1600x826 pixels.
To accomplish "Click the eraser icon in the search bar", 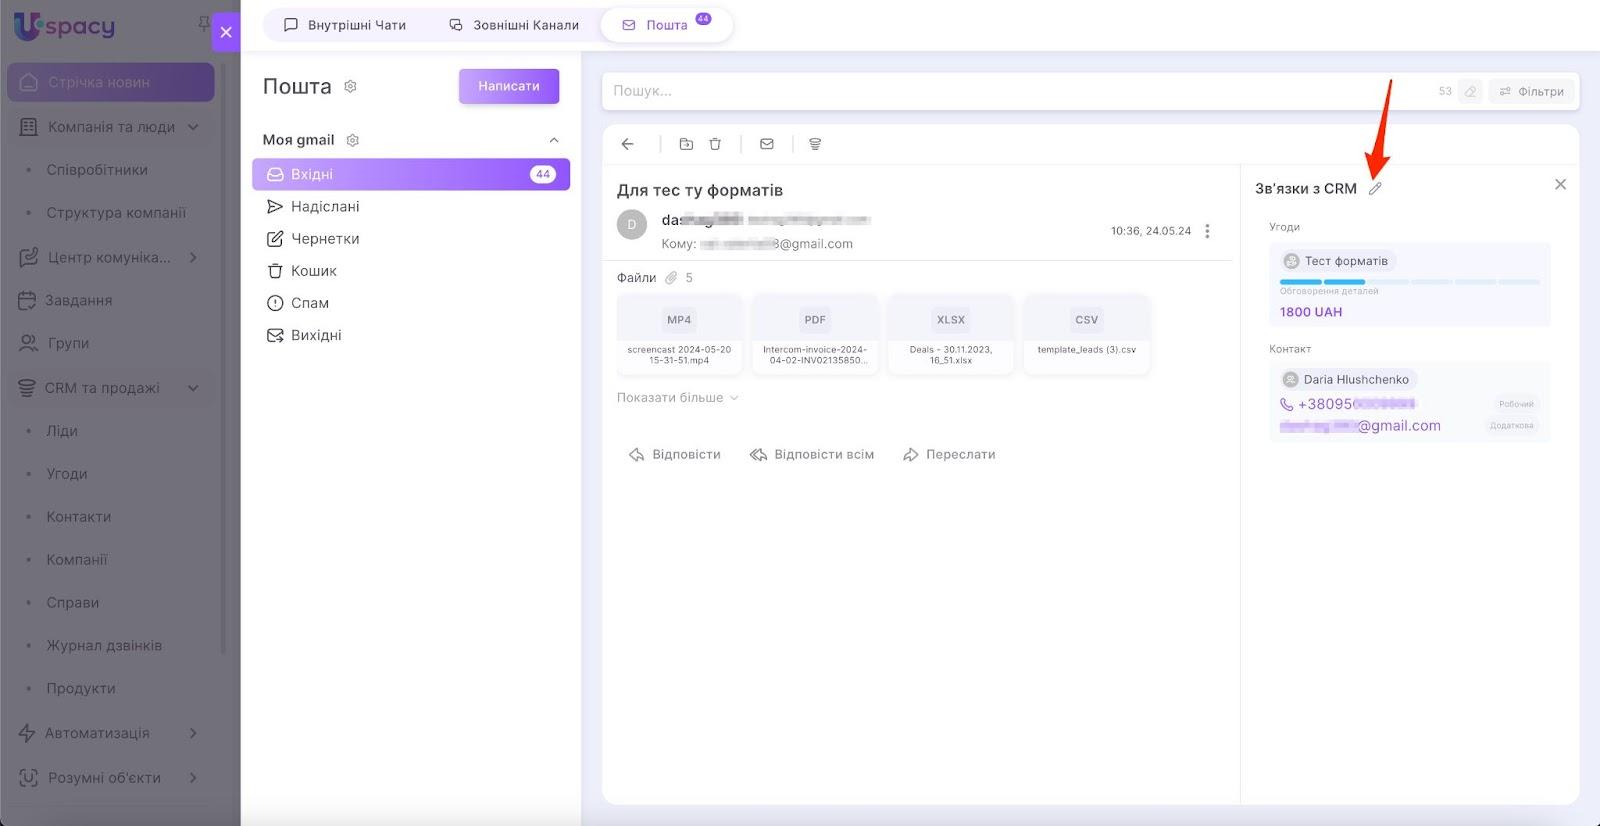I will click(x=1470, y=91).
